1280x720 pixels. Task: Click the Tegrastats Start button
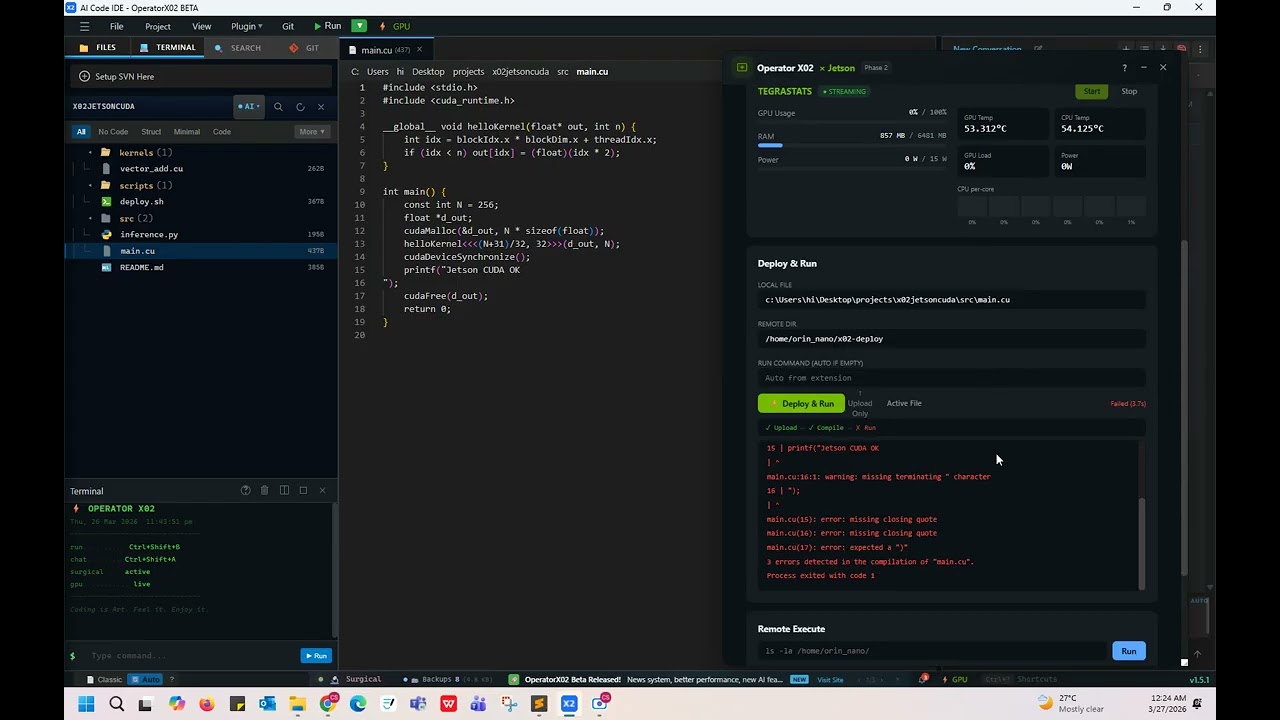coord(1091,91)
